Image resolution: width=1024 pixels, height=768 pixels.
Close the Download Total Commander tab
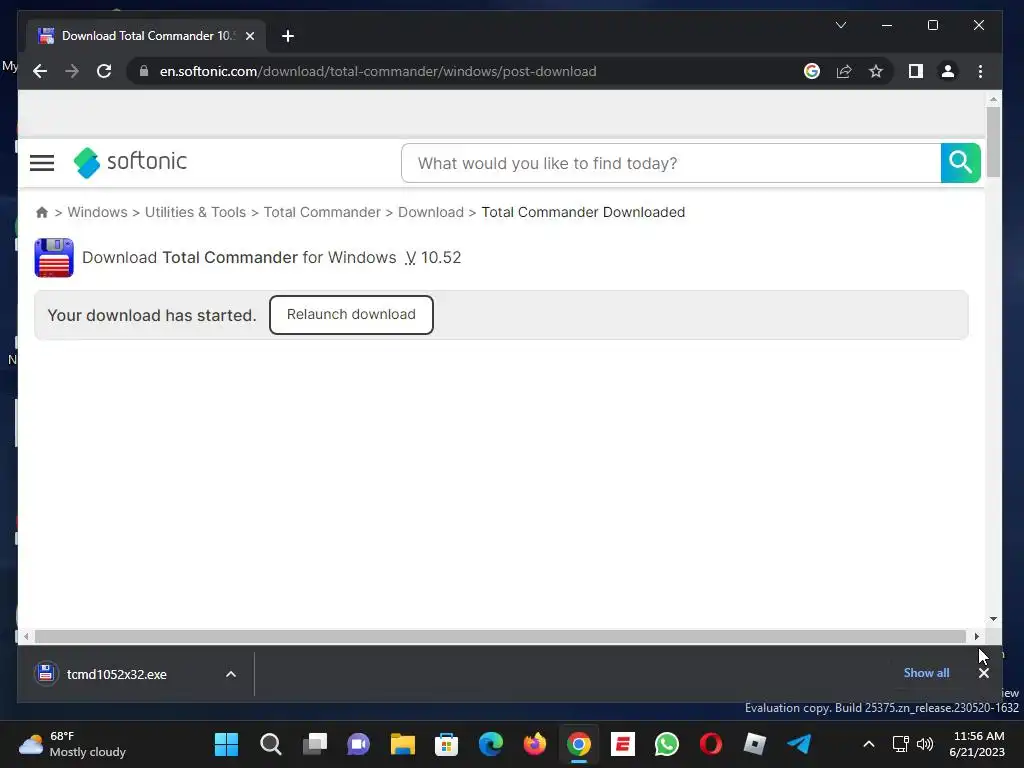click(249, 36)
